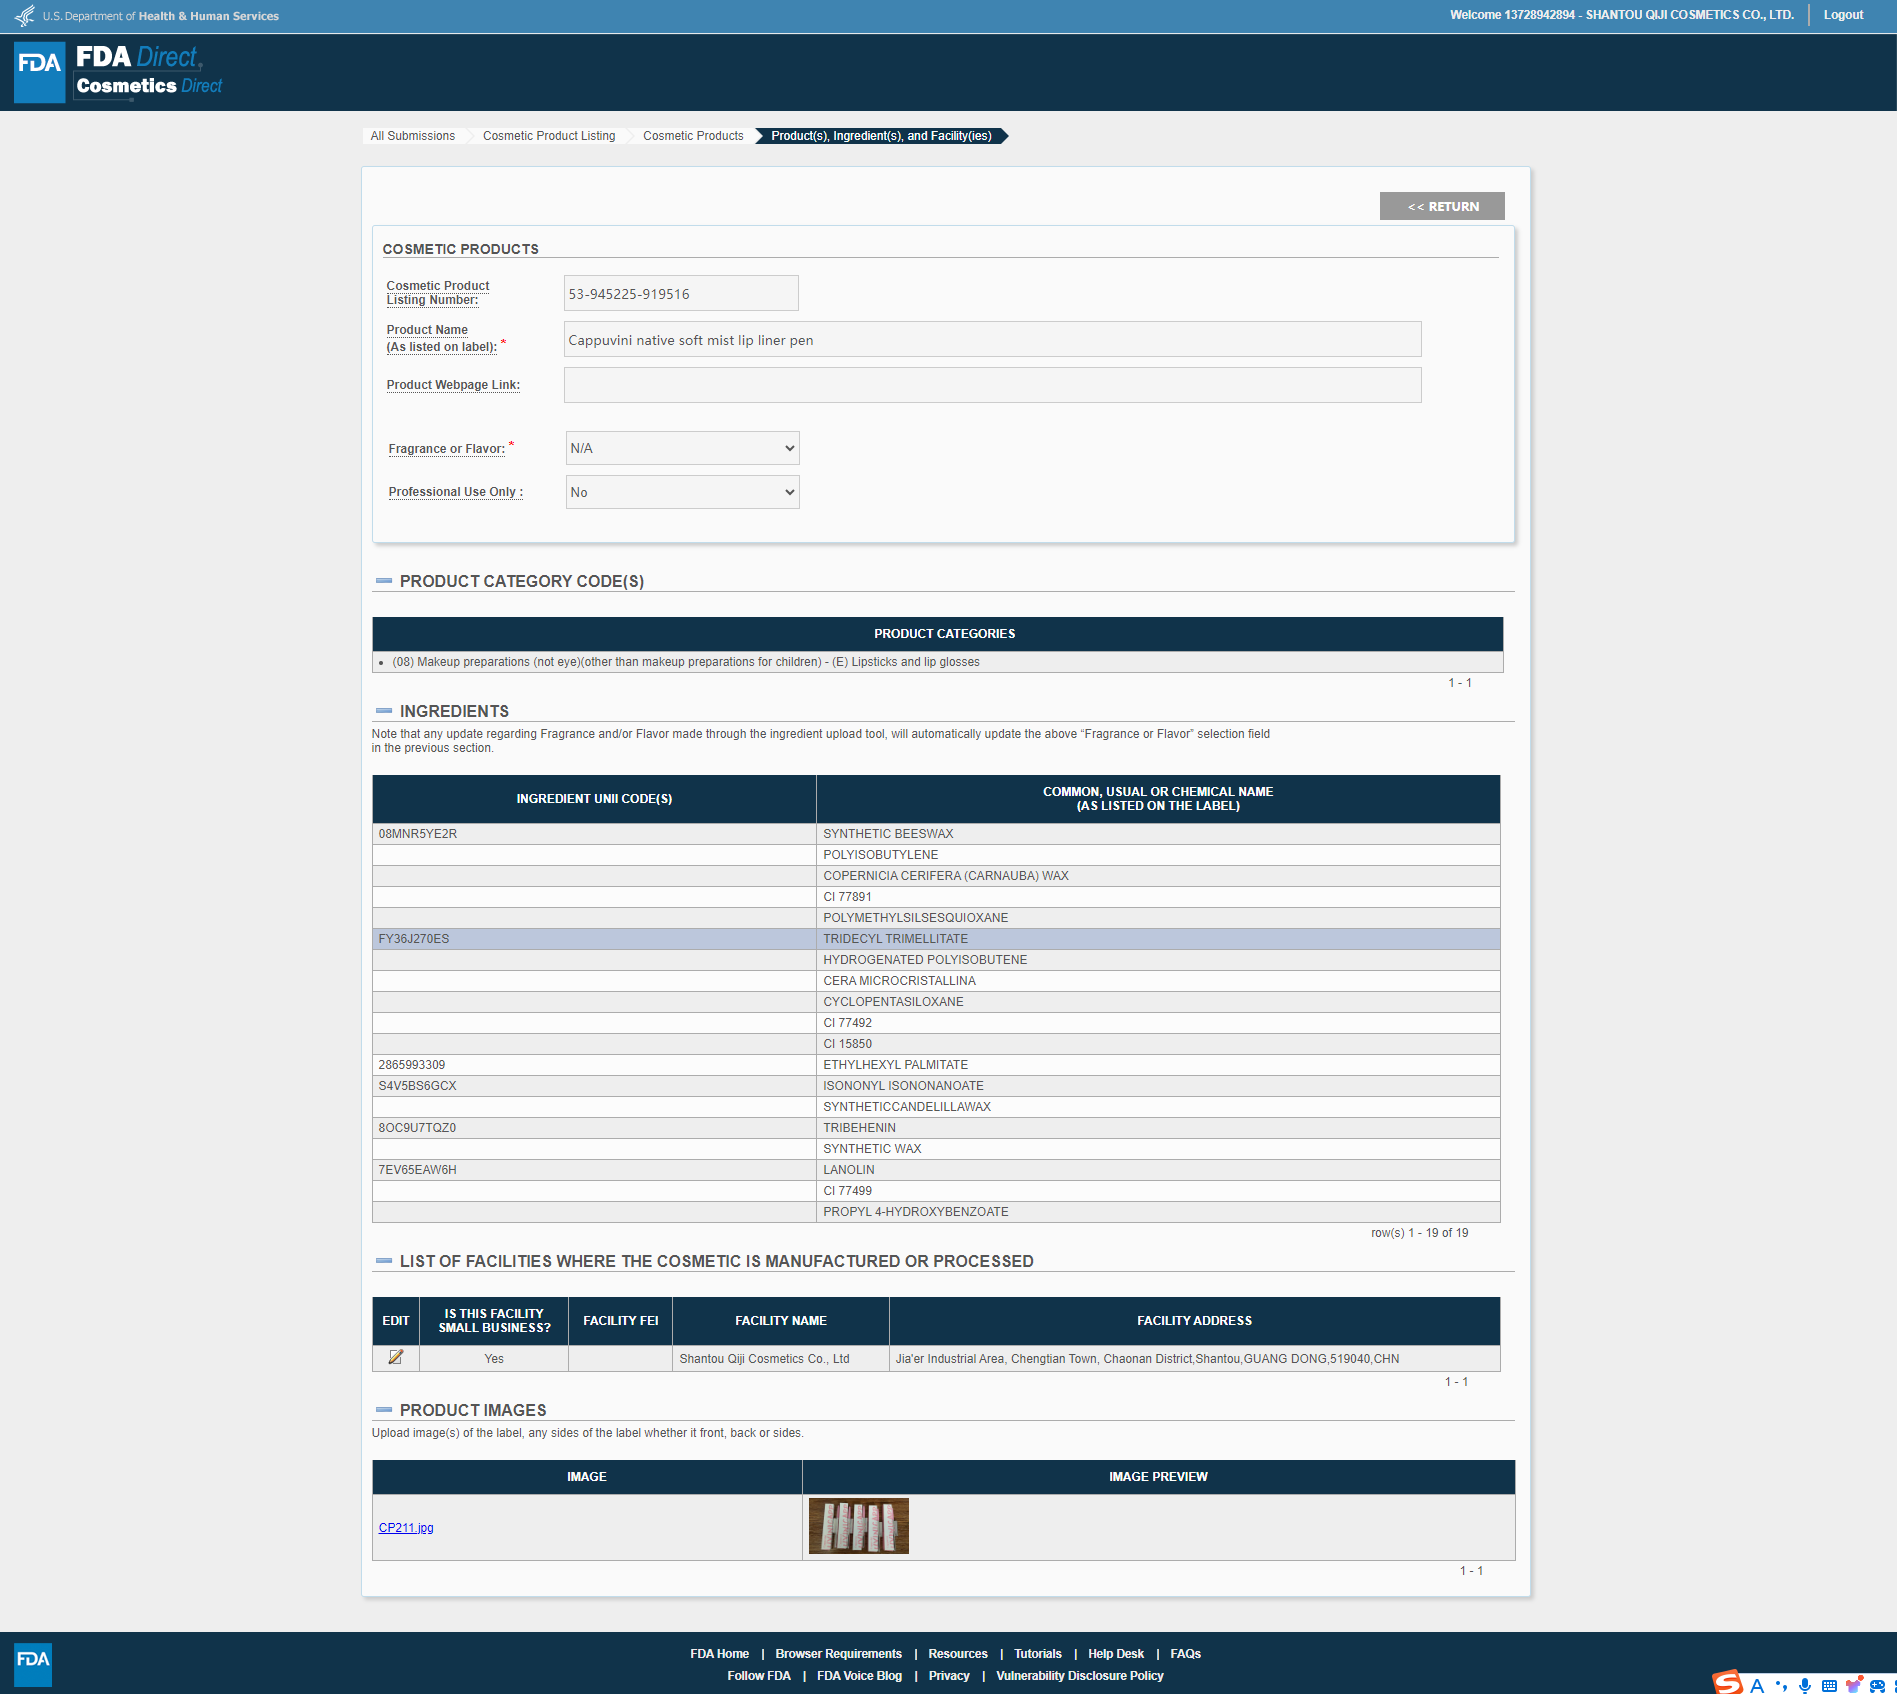Image resolution: width=1897 pixels, height=1694 pixels.
Task: Click the HHS eagle emblem icon
Action: point(24,16)
